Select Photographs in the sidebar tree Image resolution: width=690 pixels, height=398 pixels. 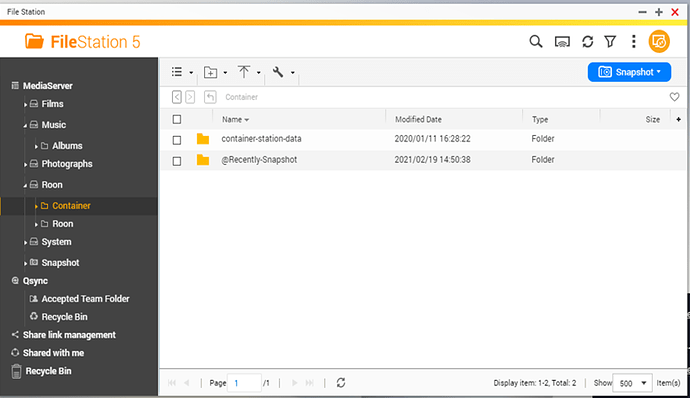point(67,164)
